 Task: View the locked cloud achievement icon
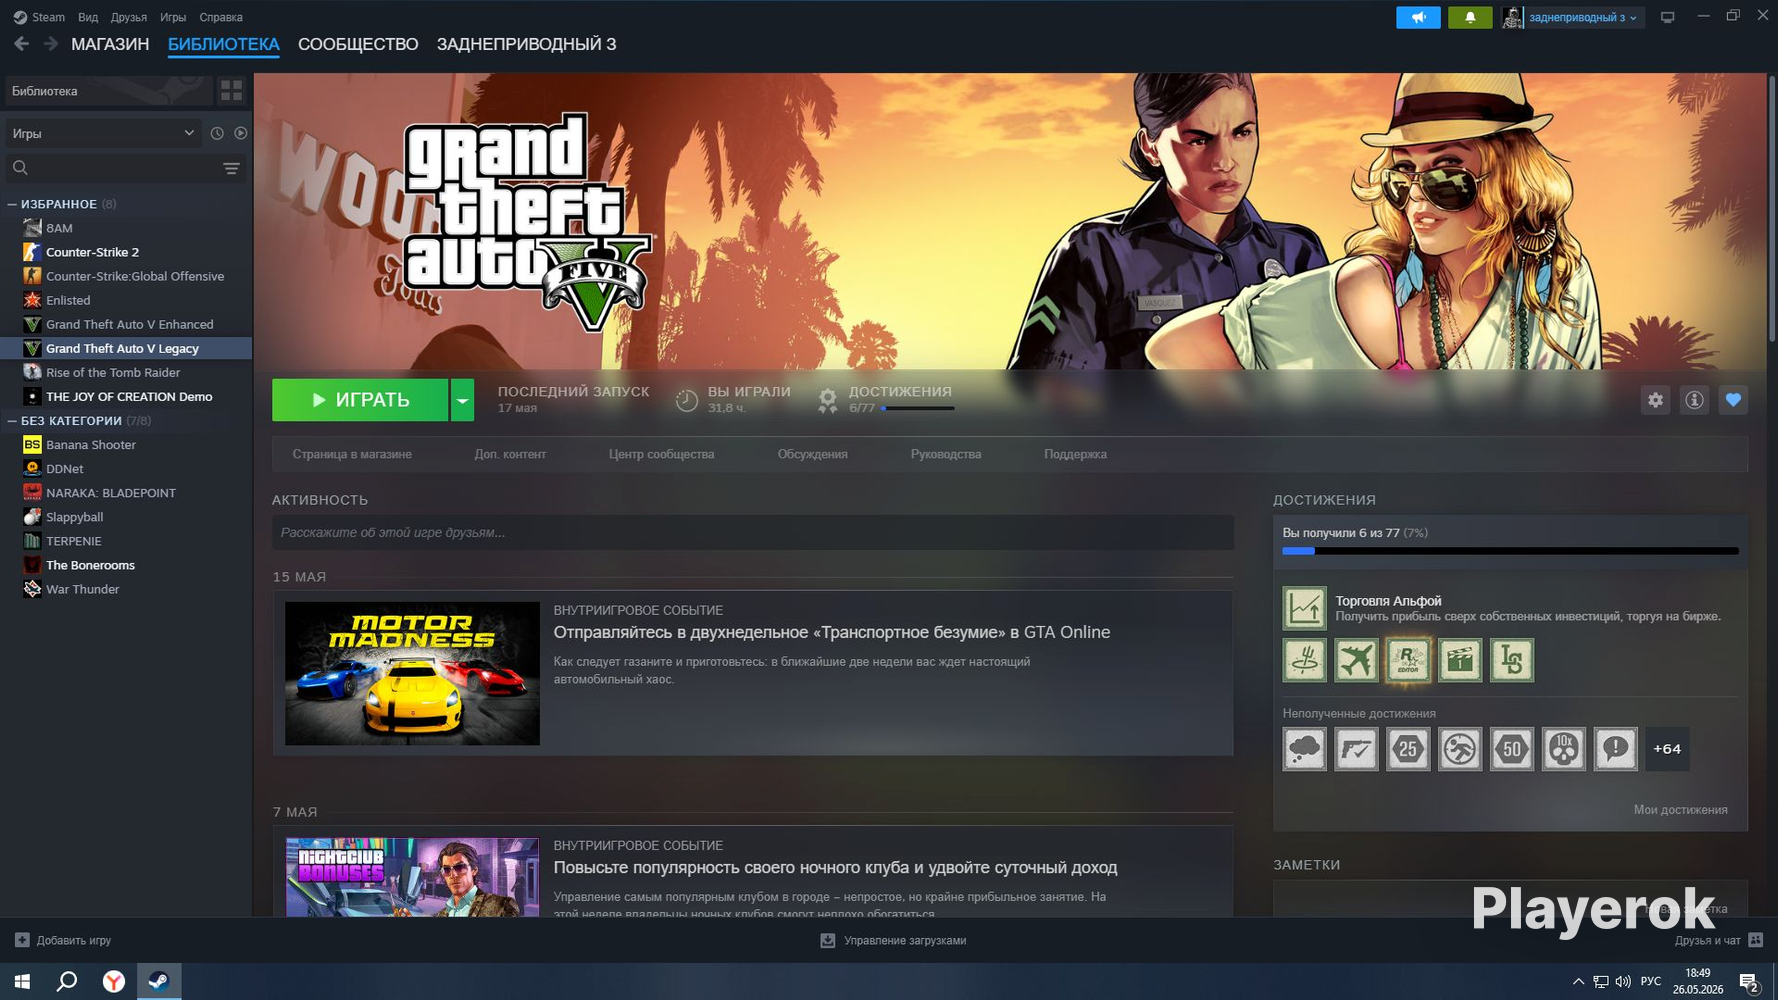[x=1305, y=749]
